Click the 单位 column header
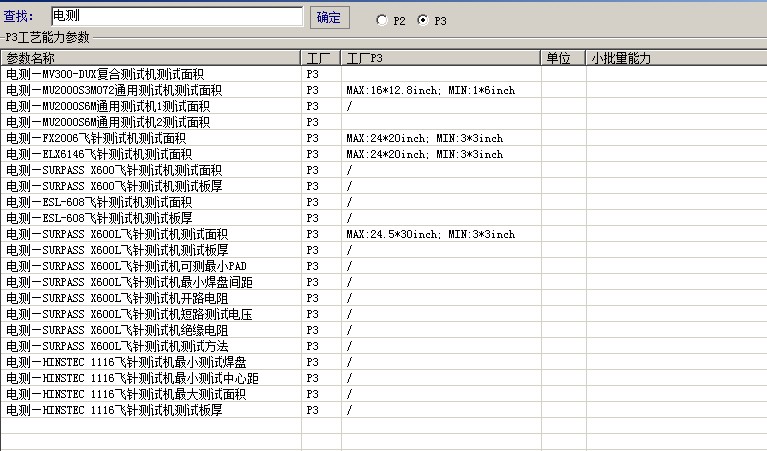 564,58
